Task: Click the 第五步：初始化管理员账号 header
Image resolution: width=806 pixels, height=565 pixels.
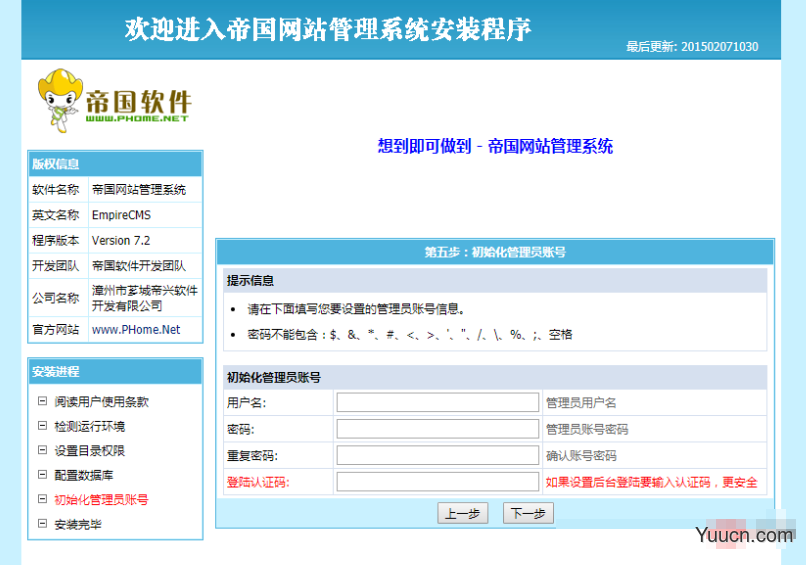Action: pyautogui.click(x=495, y=252)
